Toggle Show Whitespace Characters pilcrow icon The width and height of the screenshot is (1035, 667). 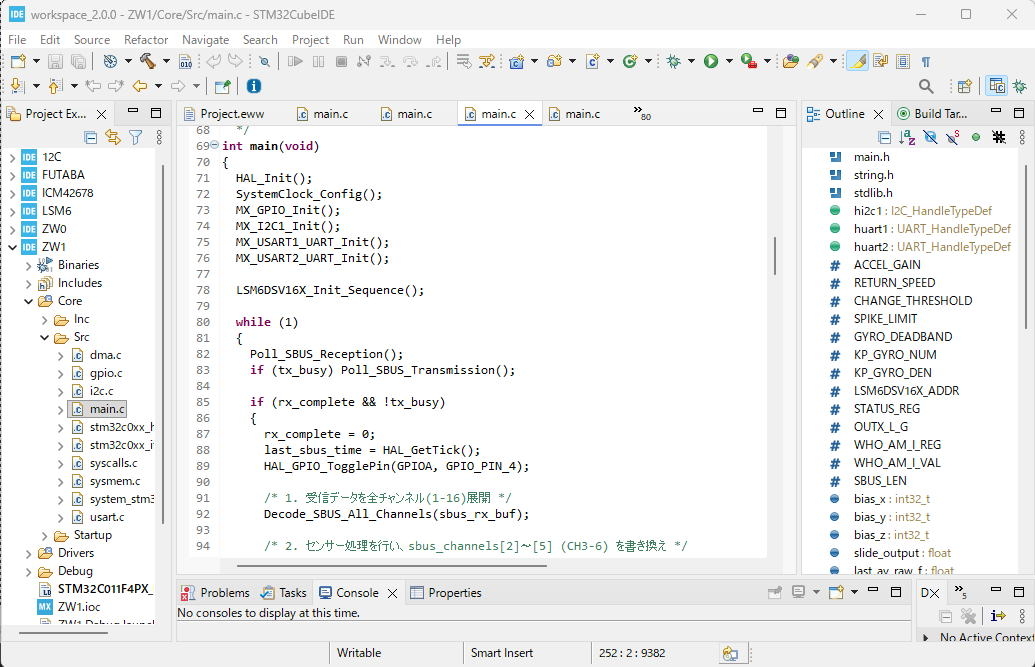coord(925,61)
